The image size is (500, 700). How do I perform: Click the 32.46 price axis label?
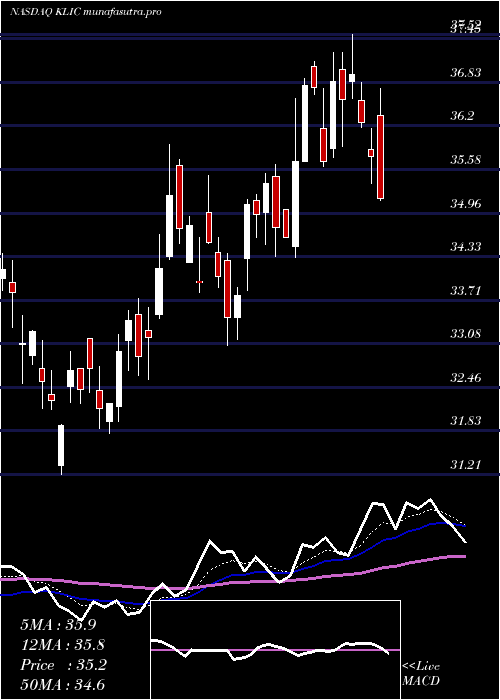[x=466, y=378]
